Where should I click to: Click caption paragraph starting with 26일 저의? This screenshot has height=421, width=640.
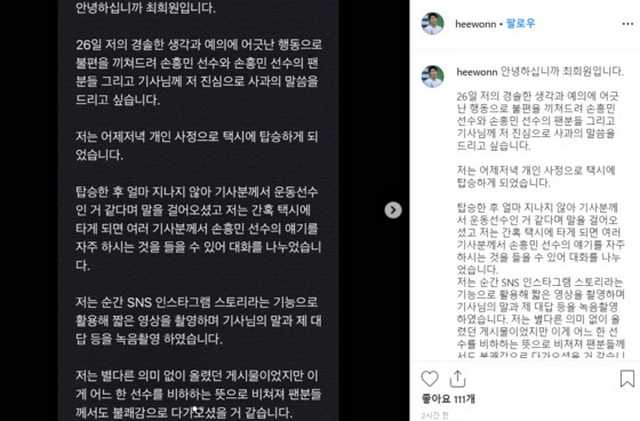coord(537,121)
